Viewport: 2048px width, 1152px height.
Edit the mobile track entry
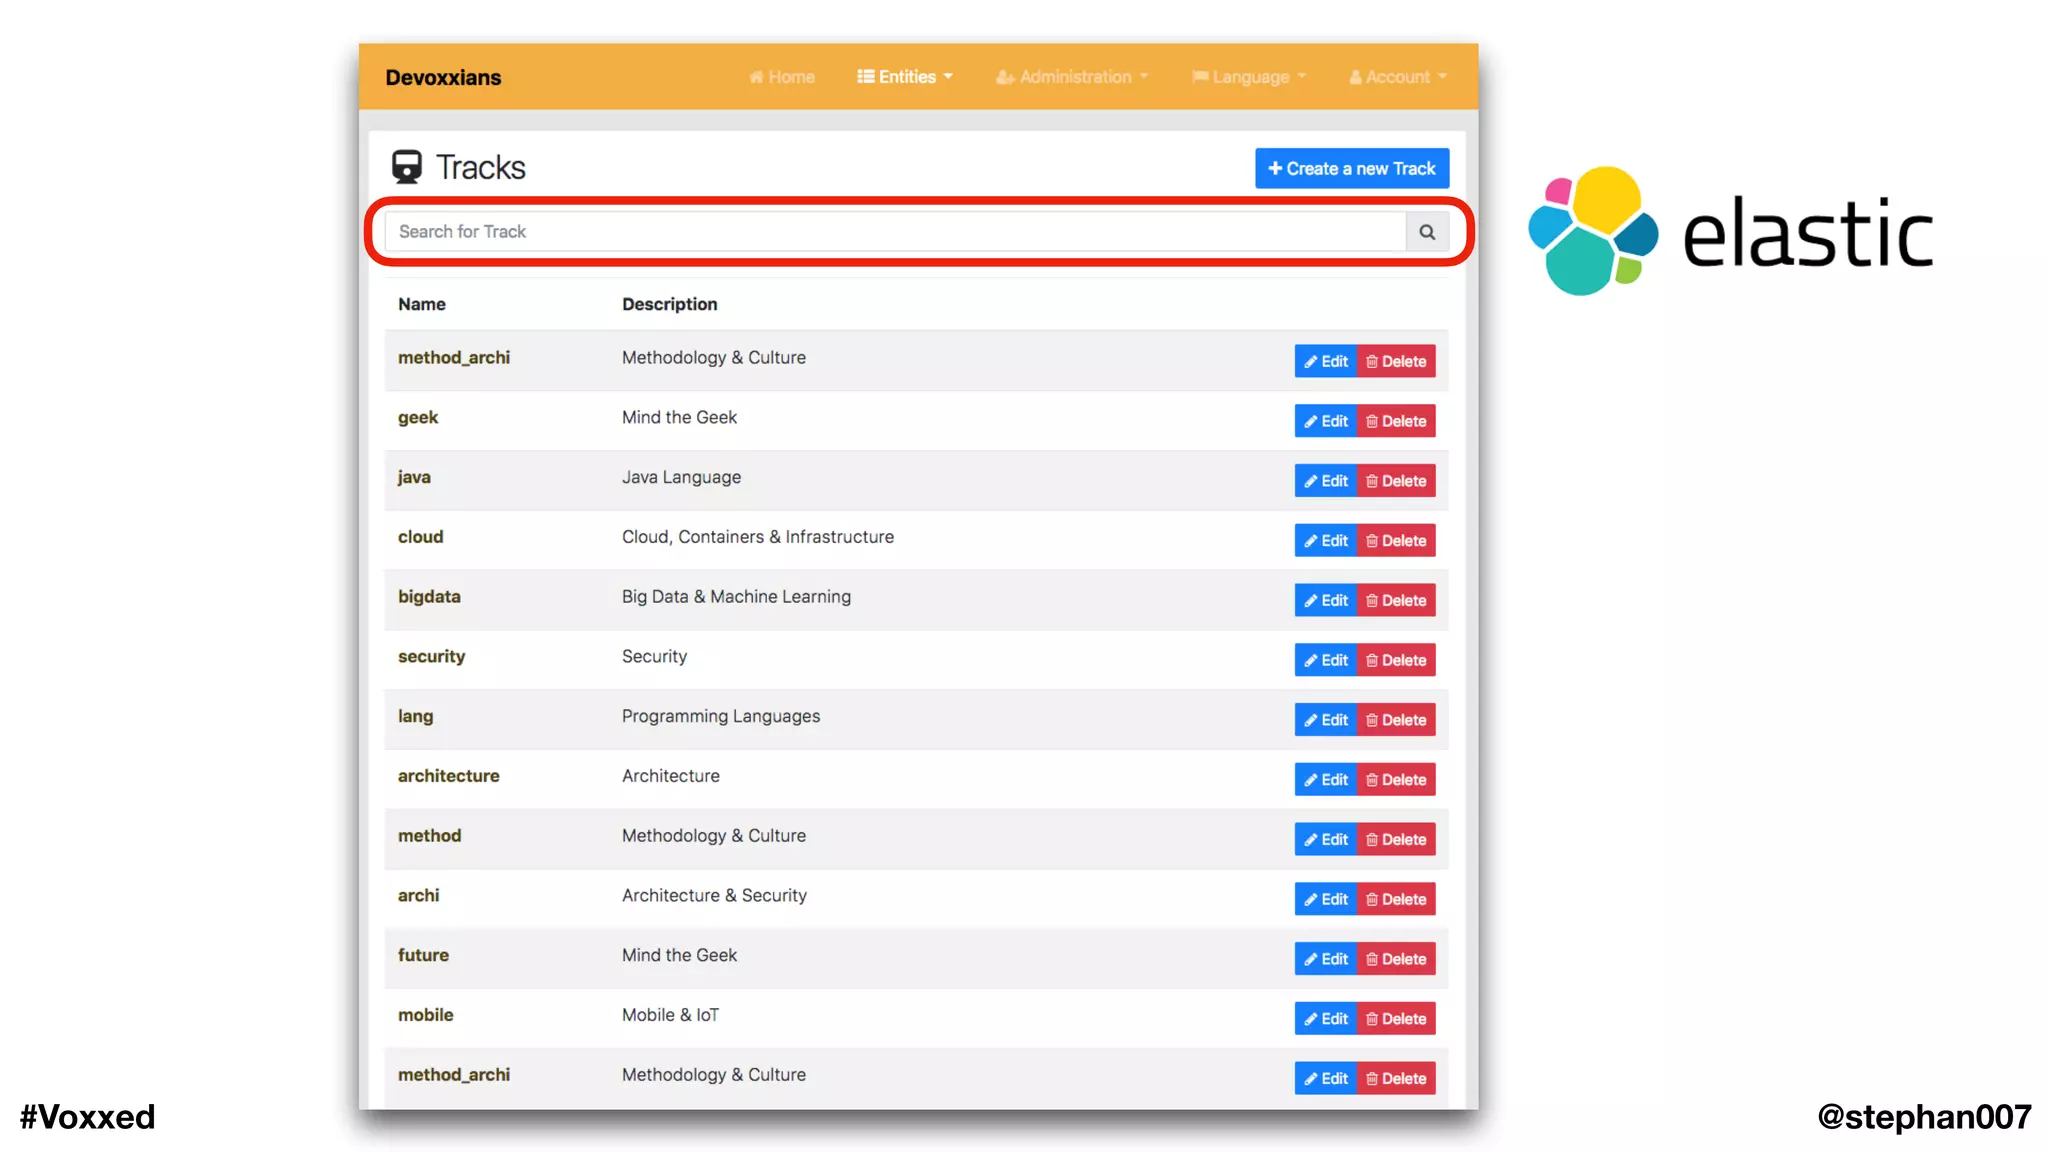pos(1325,1019)
